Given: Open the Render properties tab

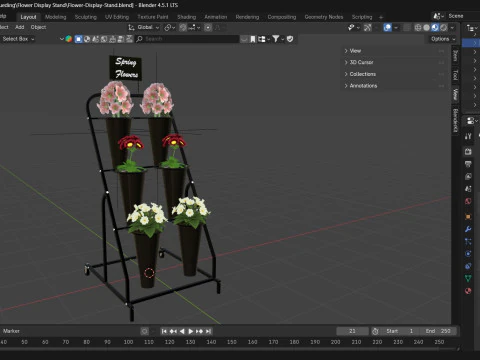Looking at the screenshot, I should [468, 152].
